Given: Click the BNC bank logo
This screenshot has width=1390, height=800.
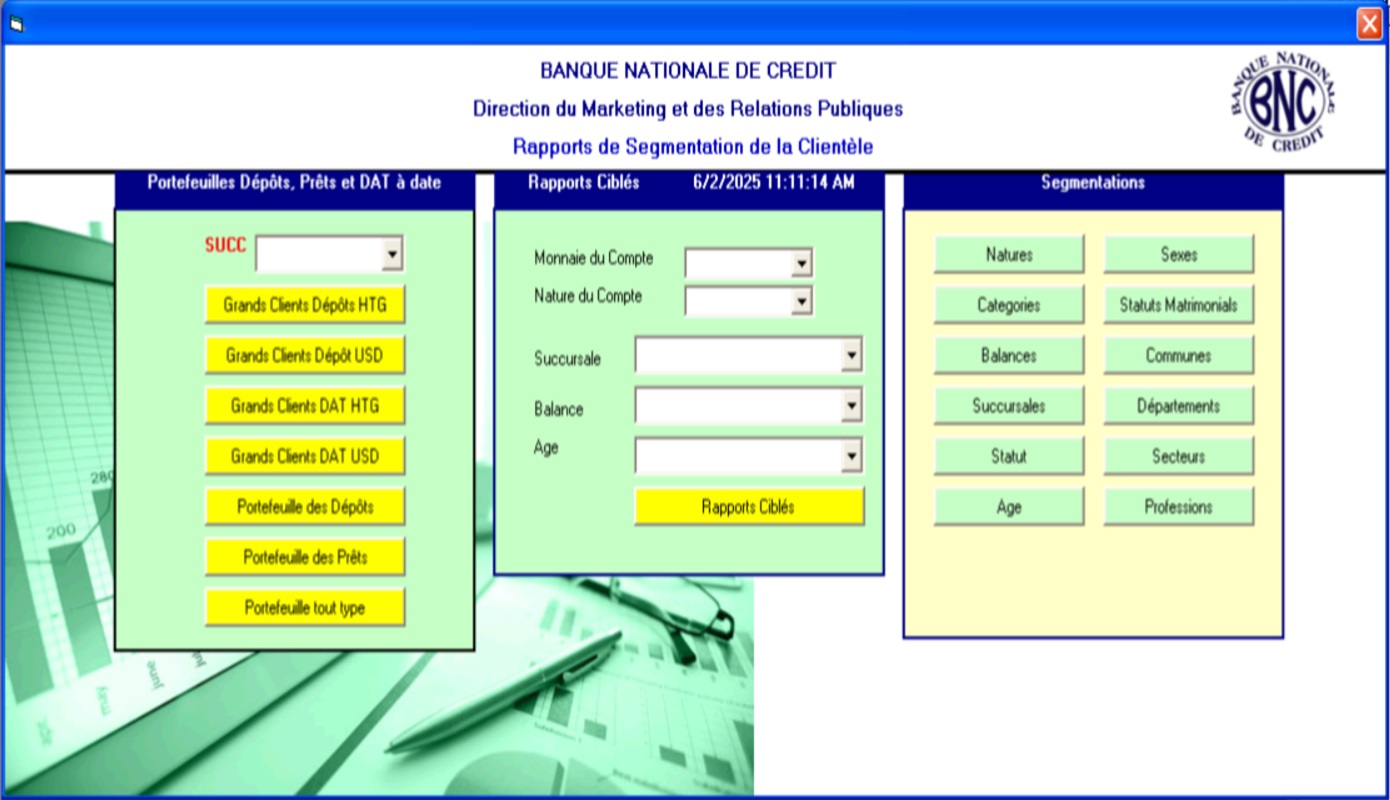Looking at the screenshot, I should pos(1283,100).
